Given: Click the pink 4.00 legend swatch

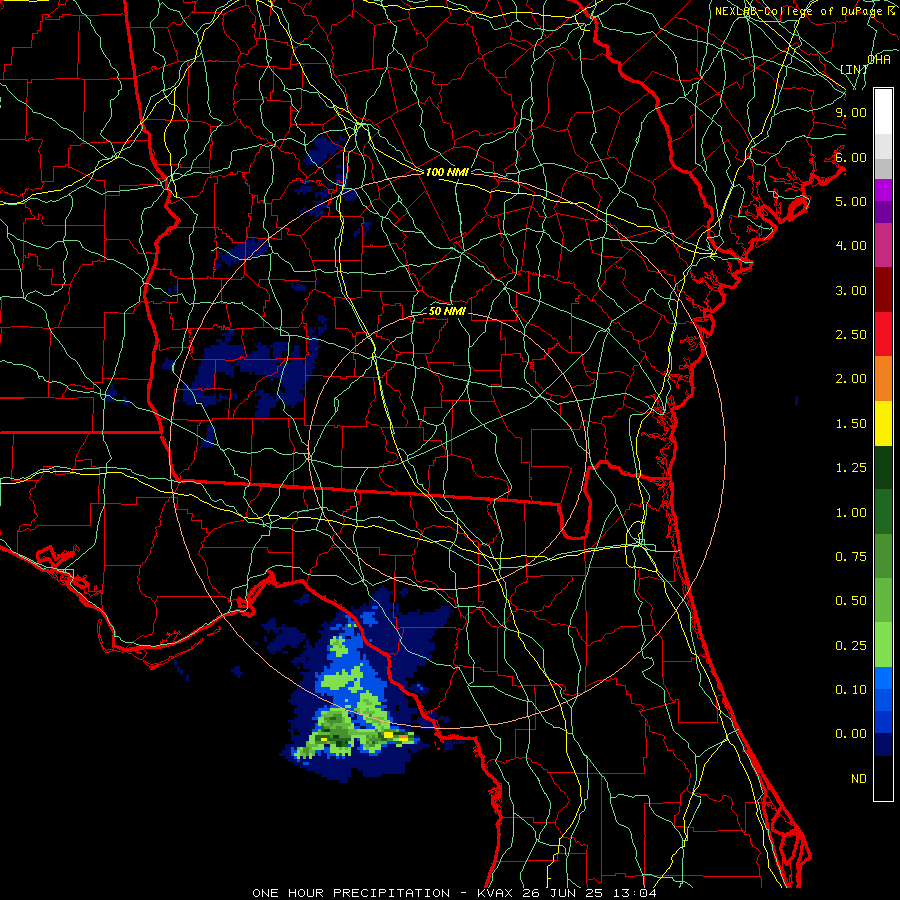Looking at the screenshot, I should [x=883, y=246].
